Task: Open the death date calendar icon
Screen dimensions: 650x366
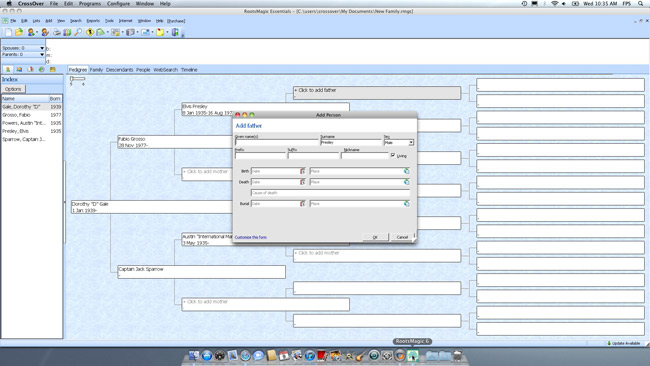Action: pyautogui.click(x=303, y=182)
